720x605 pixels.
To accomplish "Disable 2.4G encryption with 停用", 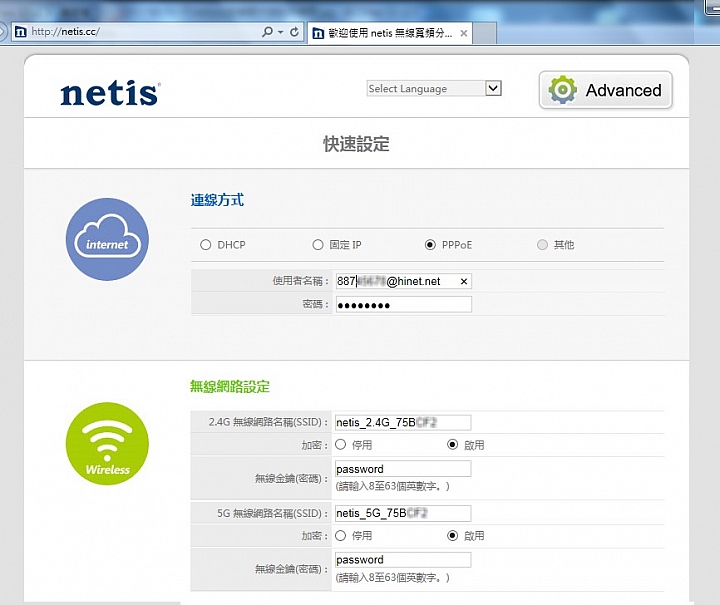I will tap(340, 444).
